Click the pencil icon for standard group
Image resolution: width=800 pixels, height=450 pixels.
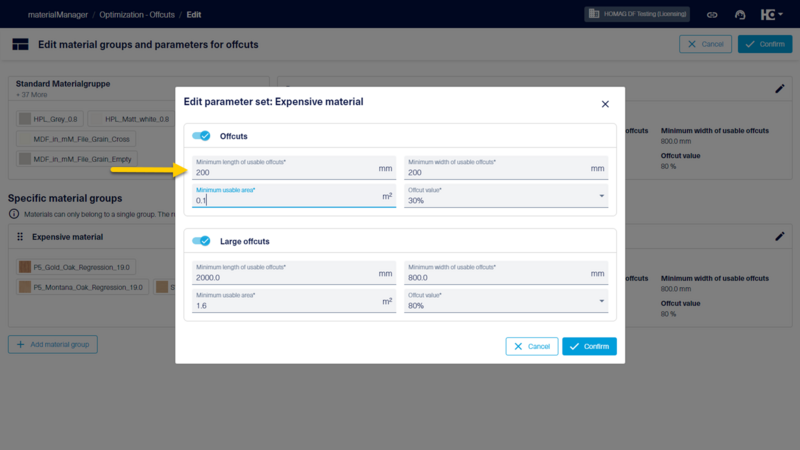point(780,89)
